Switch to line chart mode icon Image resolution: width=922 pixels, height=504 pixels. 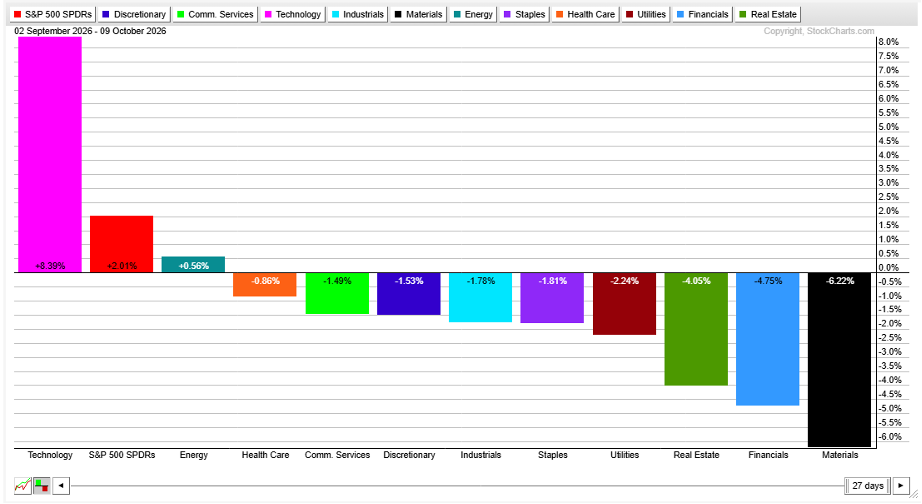pyautogui.click(x=22, y=486)
